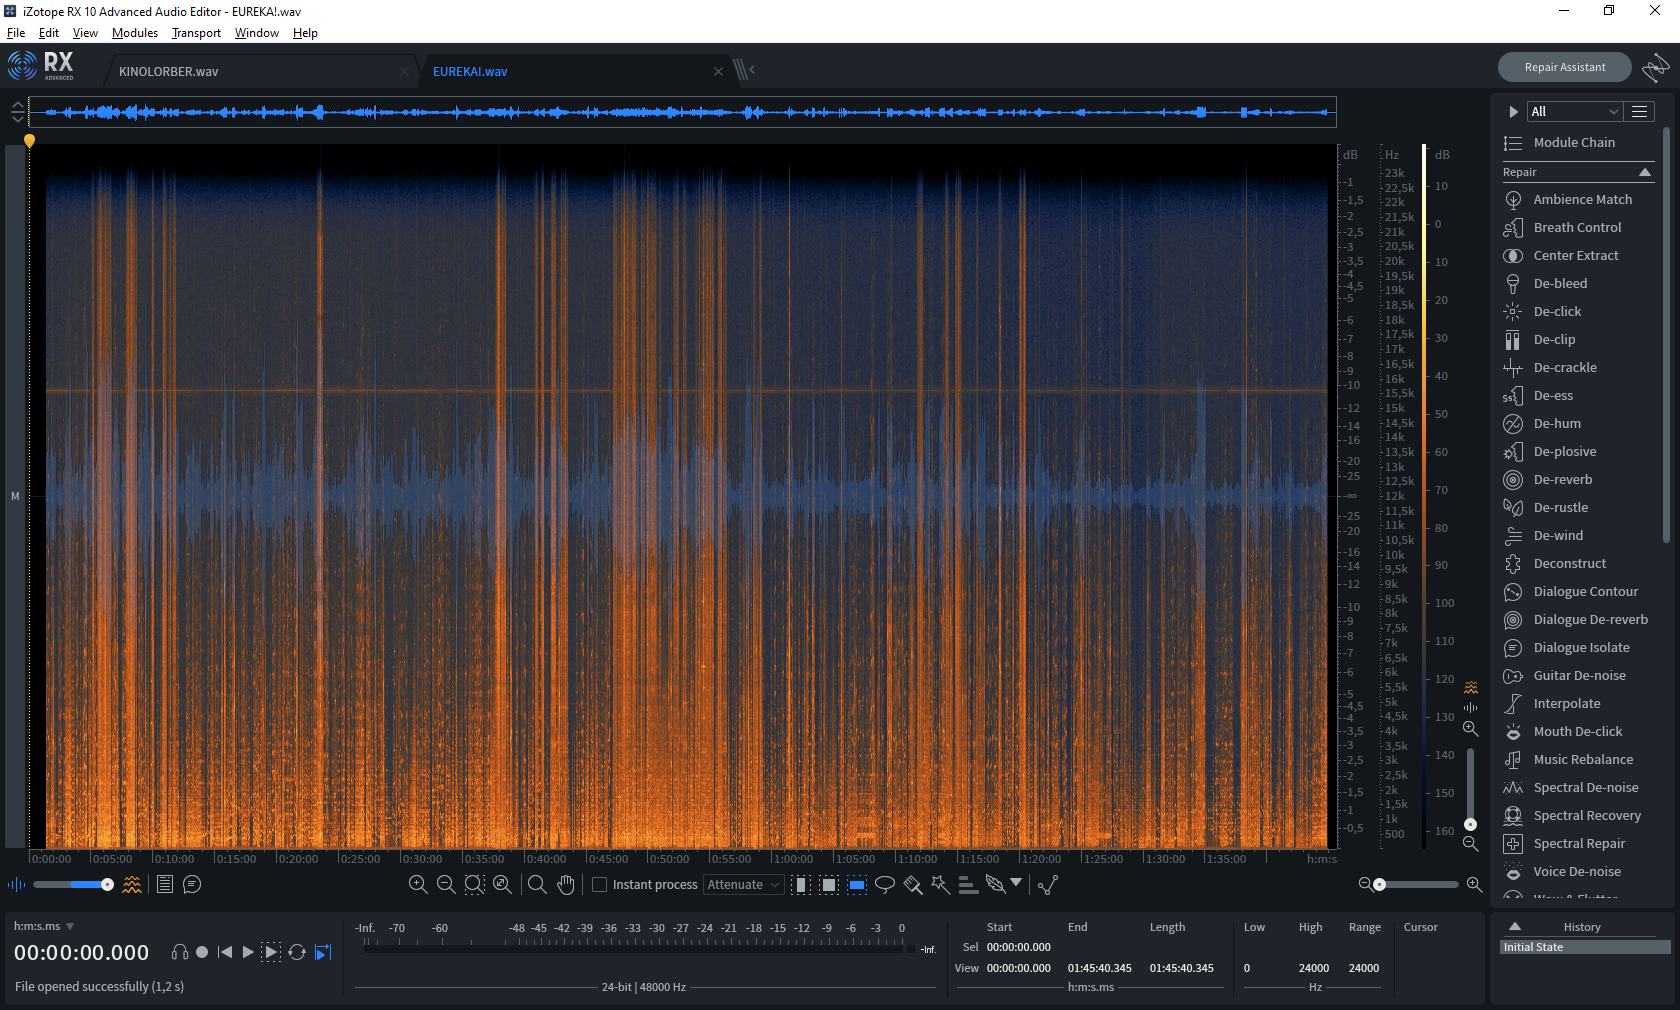Open the All module filter dropdown
Screen dimensions: 1680x1010
1574,112
